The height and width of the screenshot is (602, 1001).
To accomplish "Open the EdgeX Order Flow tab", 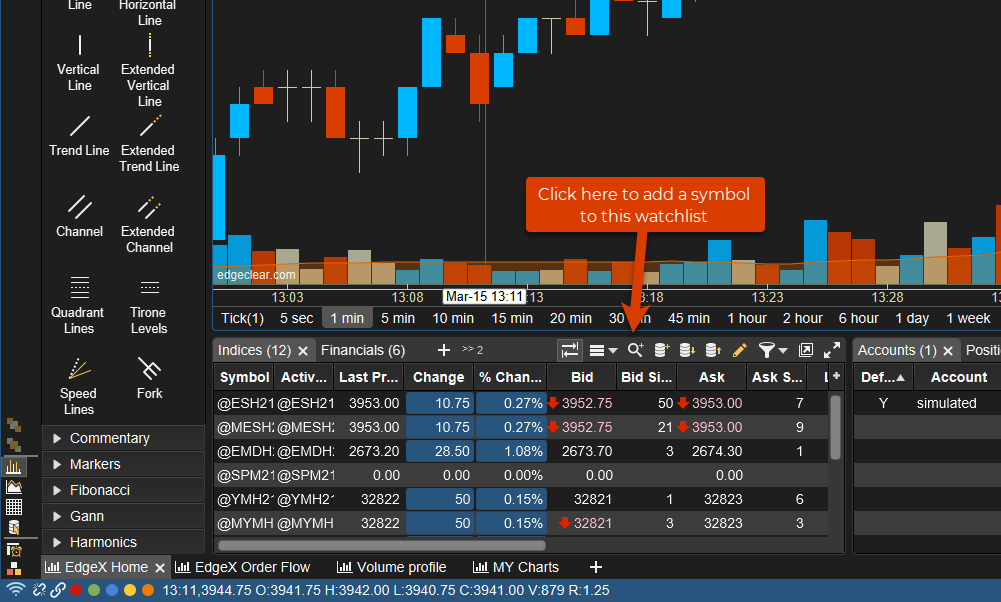I will tap(243, 567).
